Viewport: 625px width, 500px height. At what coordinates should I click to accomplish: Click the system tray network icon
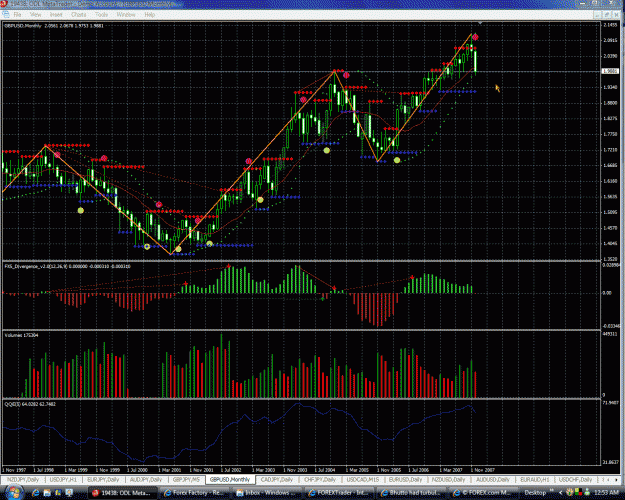(x=576, y=493)
